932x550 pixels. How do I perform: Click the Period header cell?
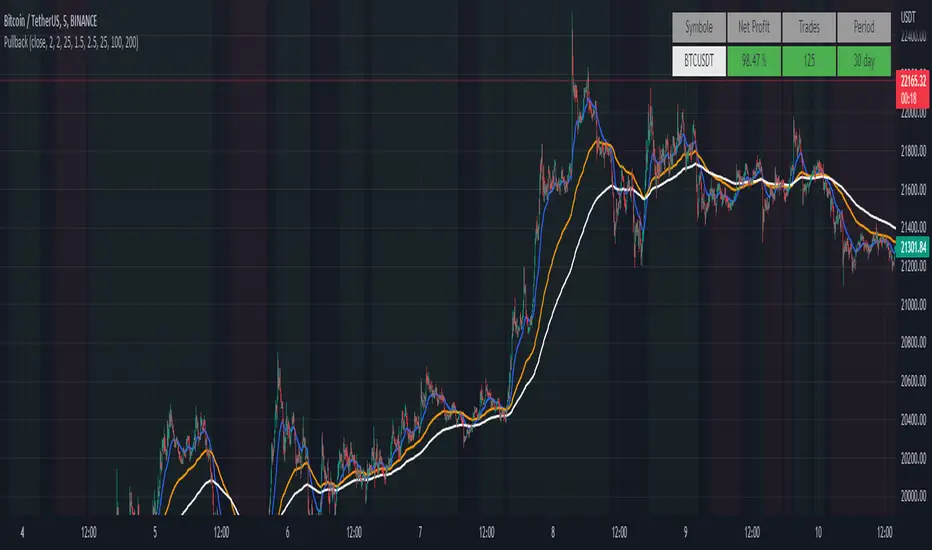(x=864, y=27)
